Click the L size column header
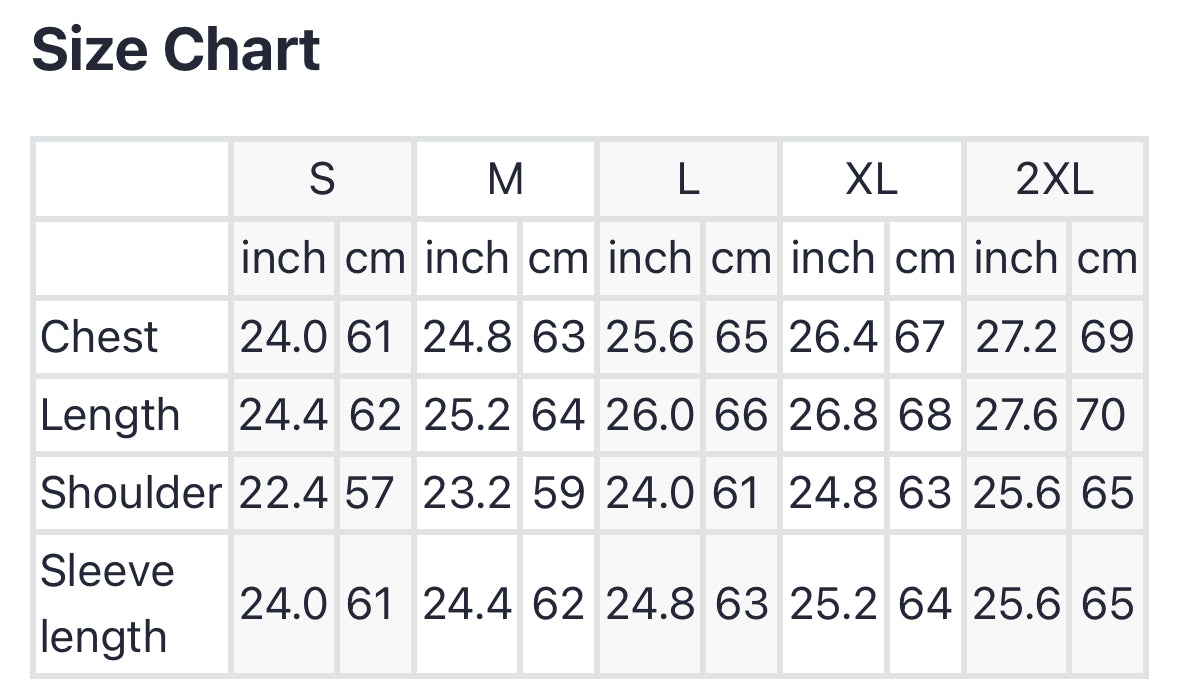Viewport: 1179px width, 685px height. (x=688, y=180)
